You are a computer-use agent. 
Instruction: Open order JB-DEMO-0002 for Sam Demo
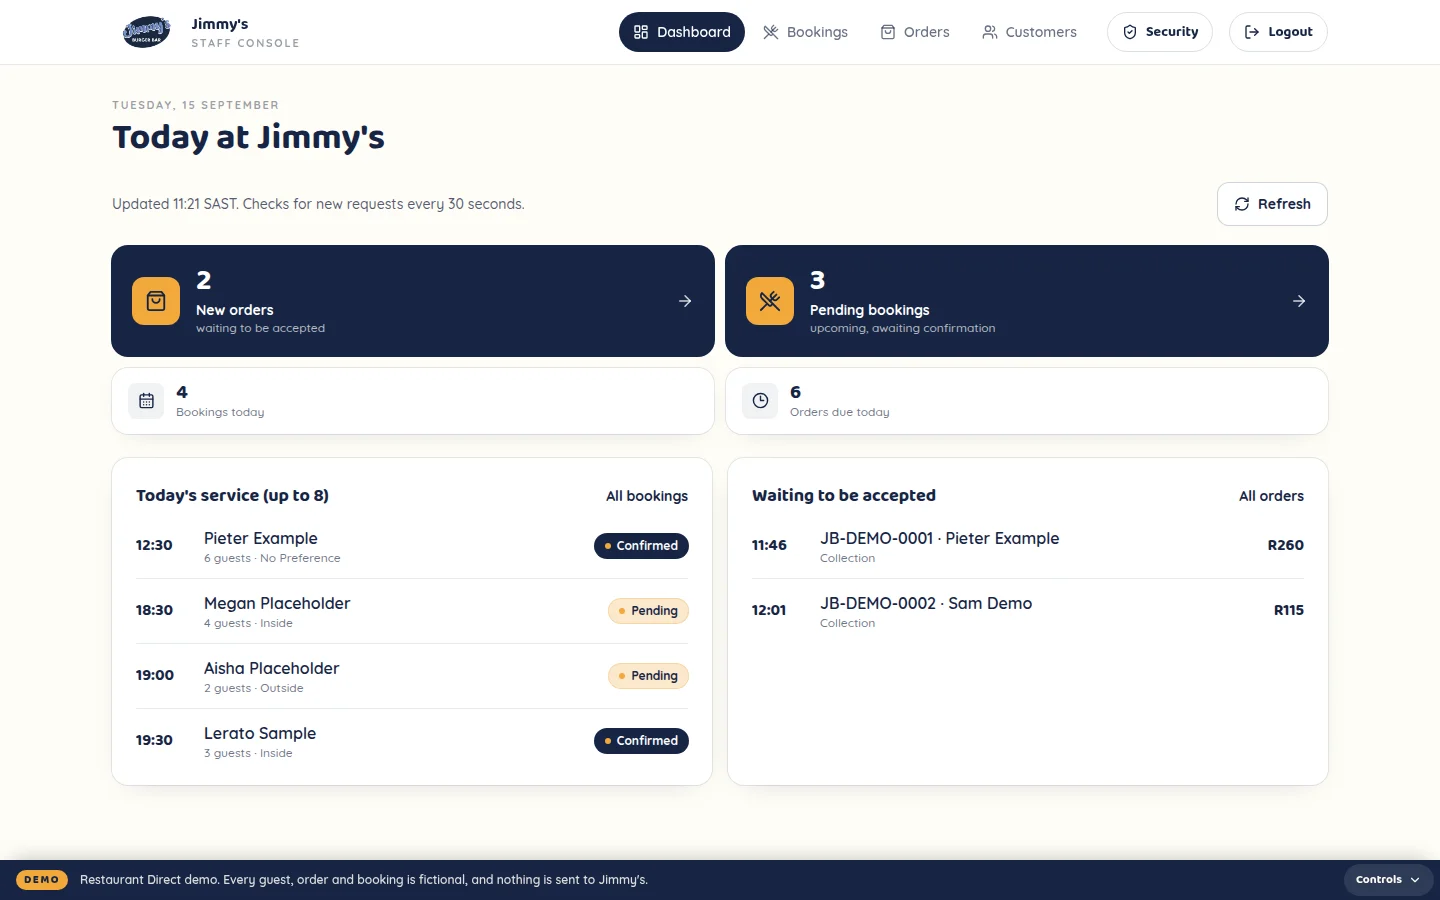tap(1028, 611)
